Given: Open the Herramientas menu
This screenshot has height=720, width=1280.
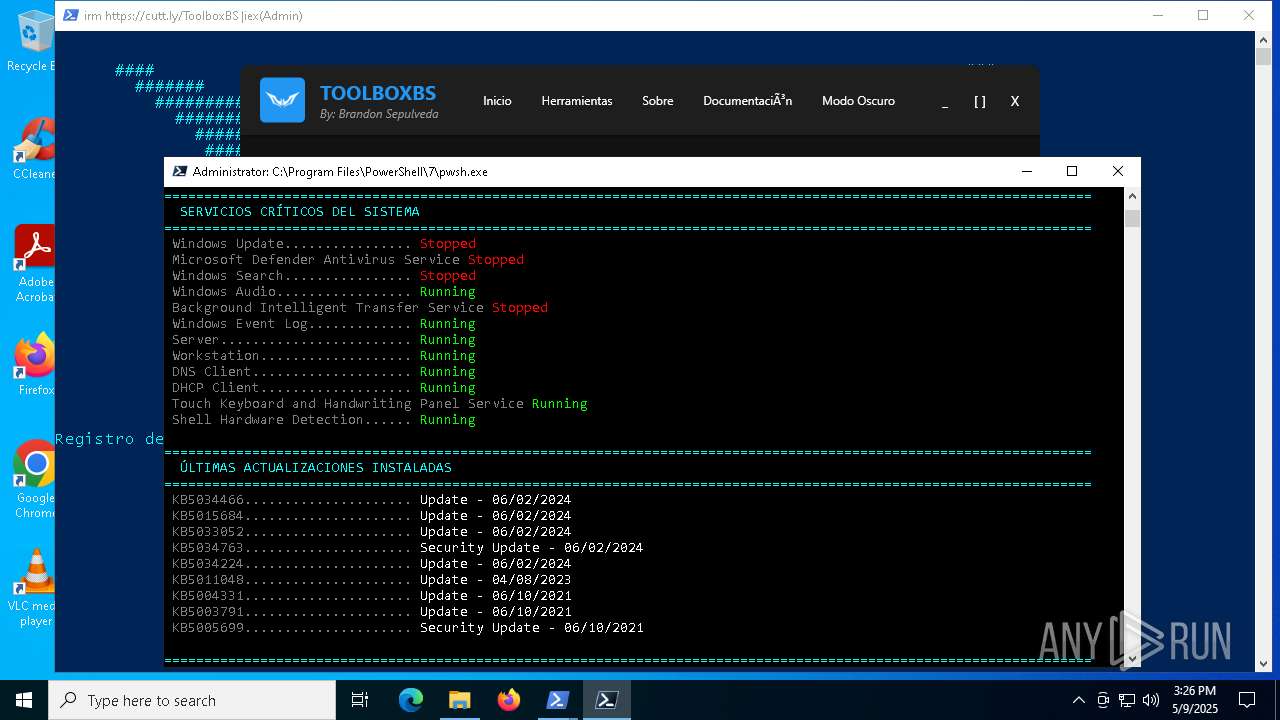Looking at the screenshot, I should [577, 101].
